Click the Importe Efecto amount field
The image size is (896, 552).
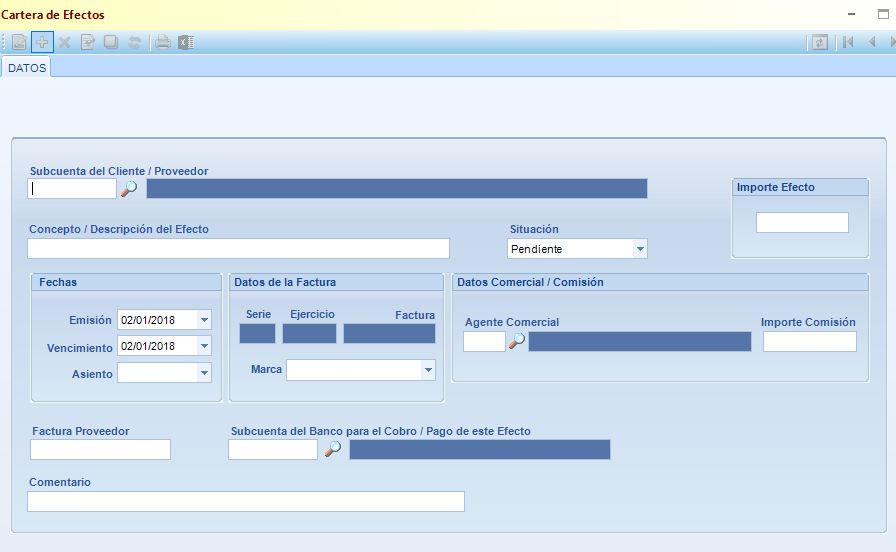pyautogui.click(x=802, y=222)
